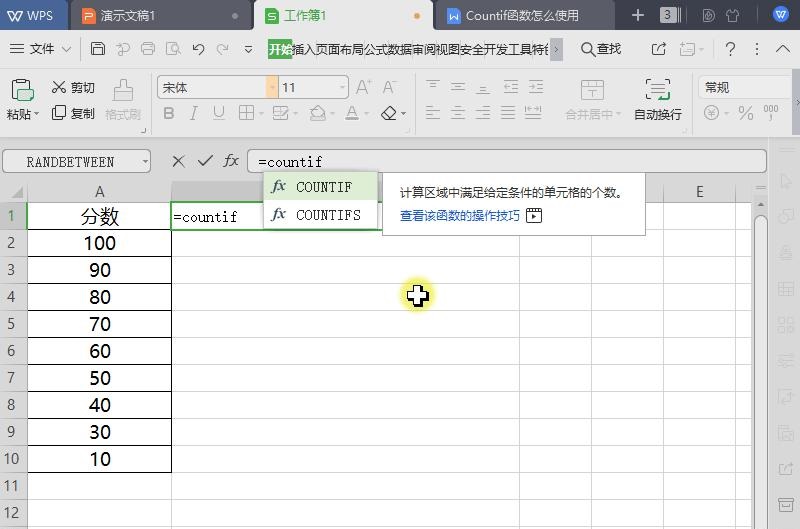Expand the font size dropdown showing 11
This screenshot has width=800, height=529.
[x=342, y=88]
